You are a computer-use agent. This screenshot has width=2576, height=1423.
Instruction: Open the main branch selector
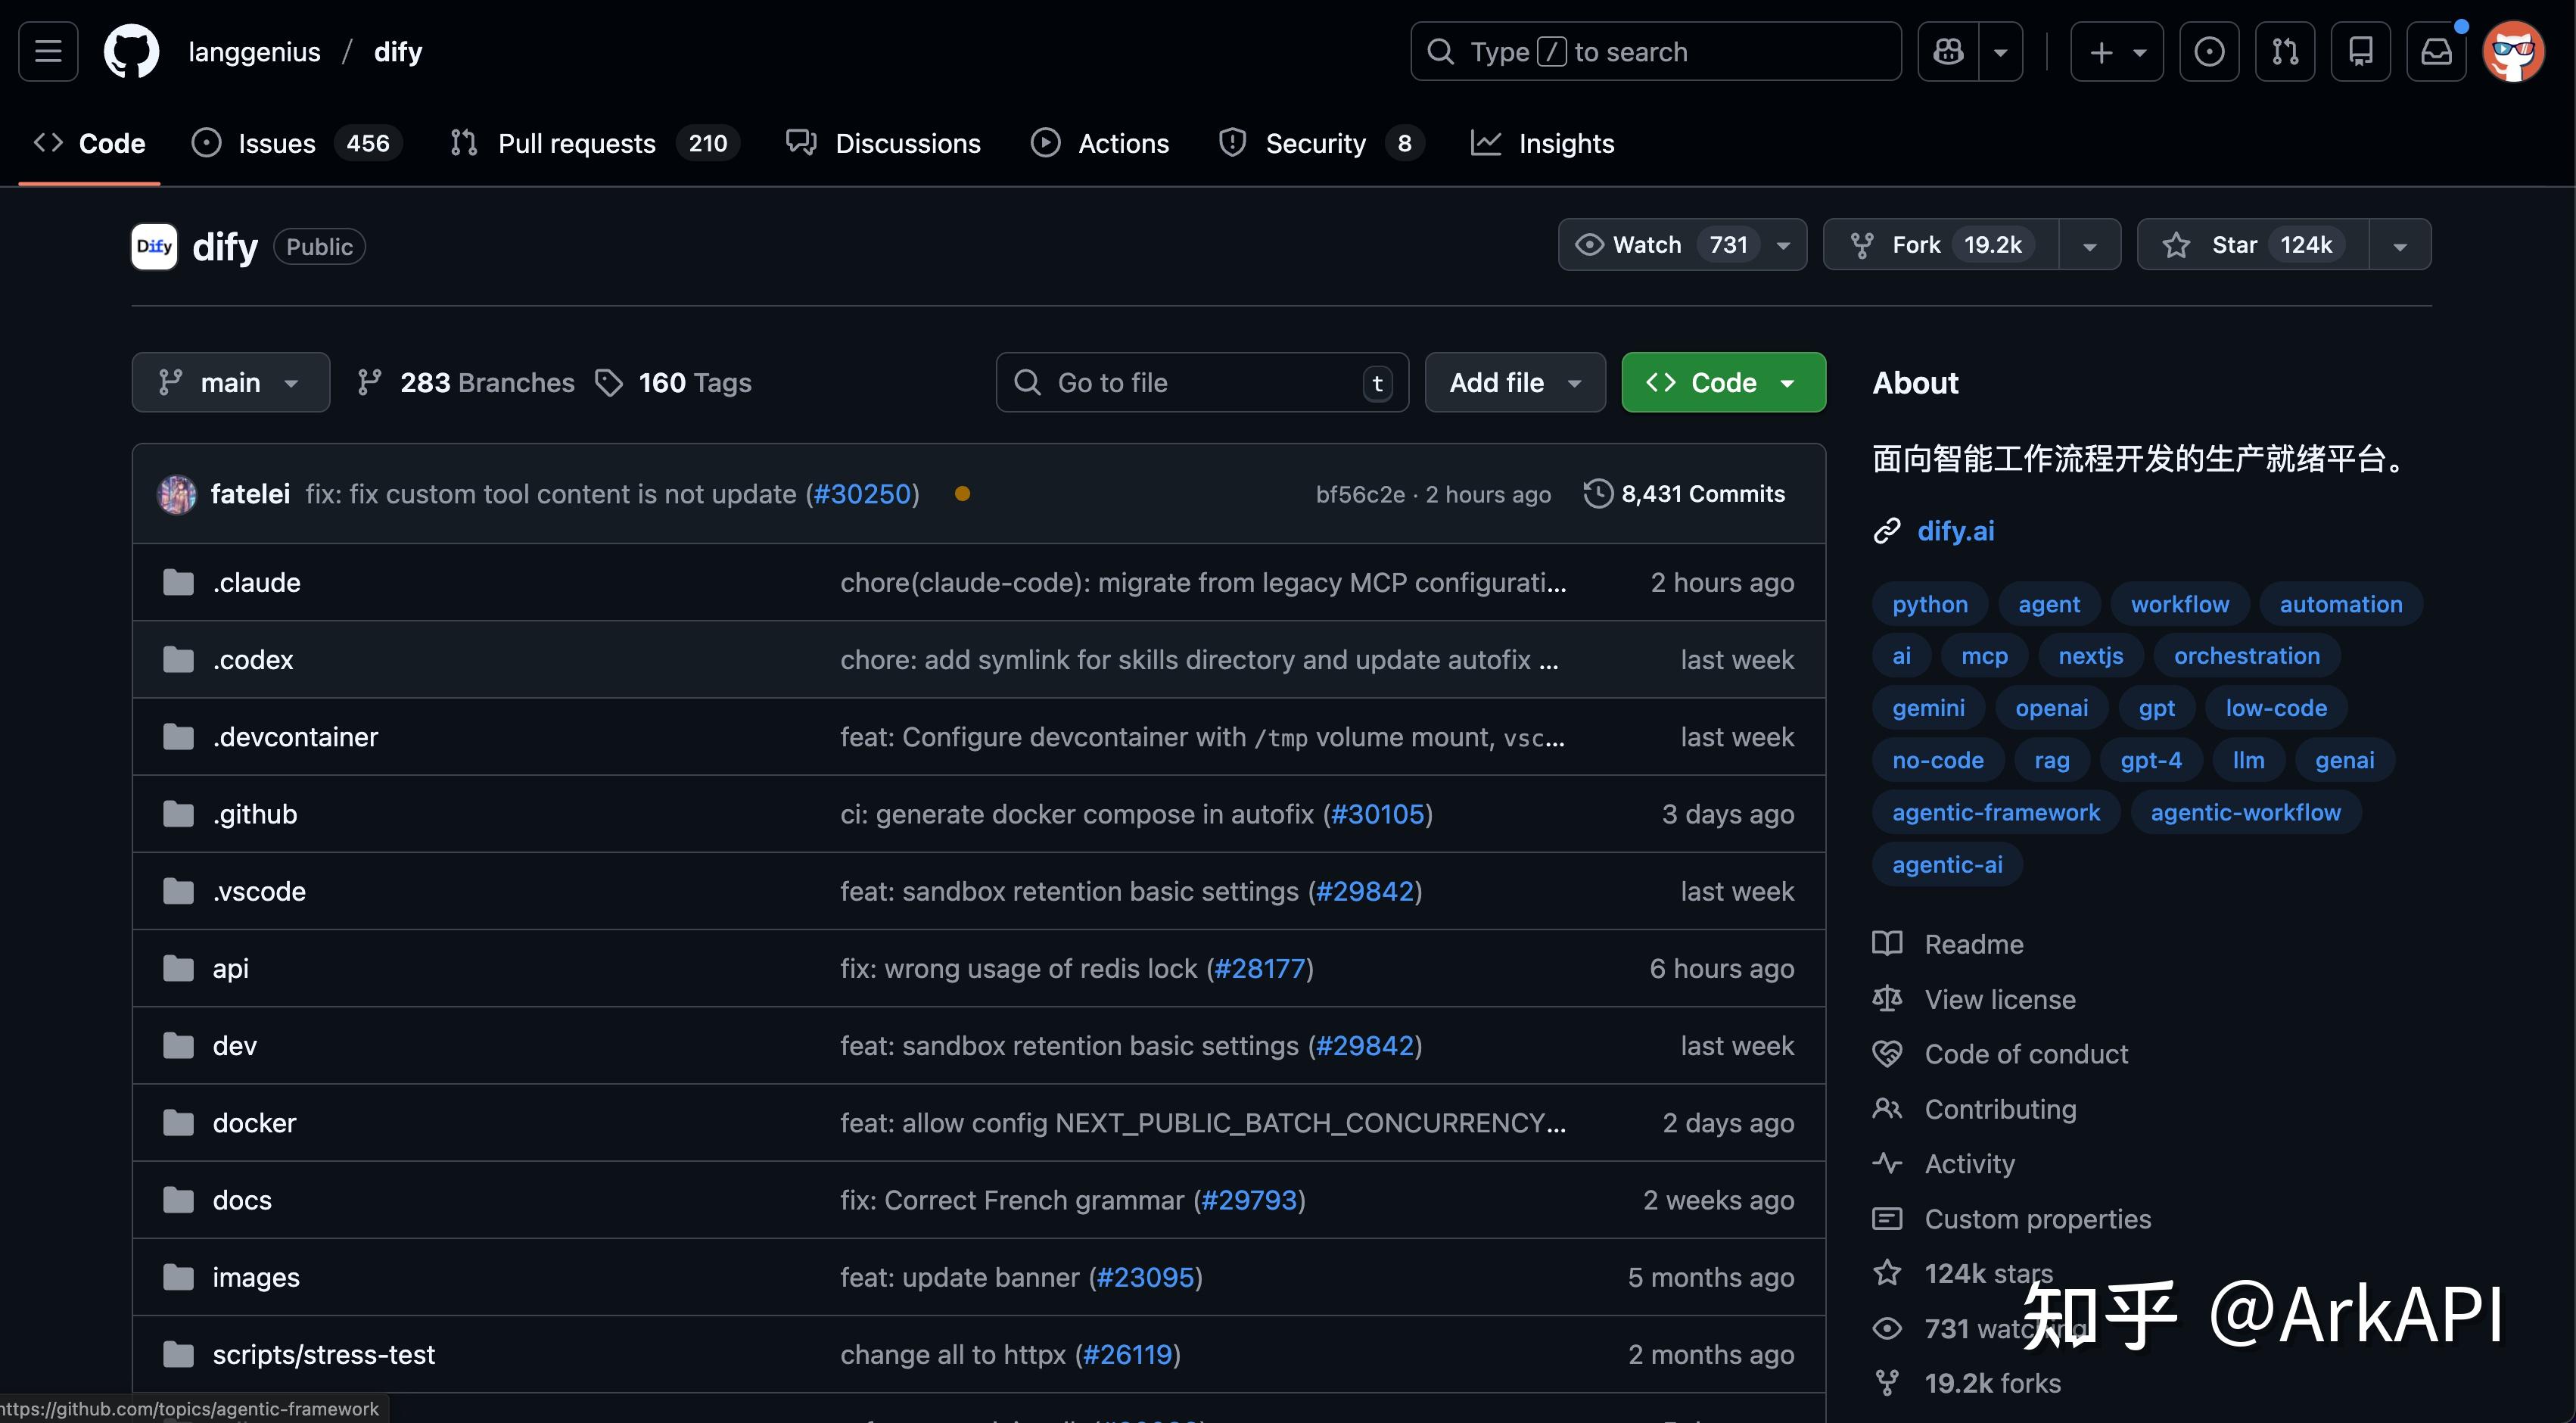pos(230,382)
